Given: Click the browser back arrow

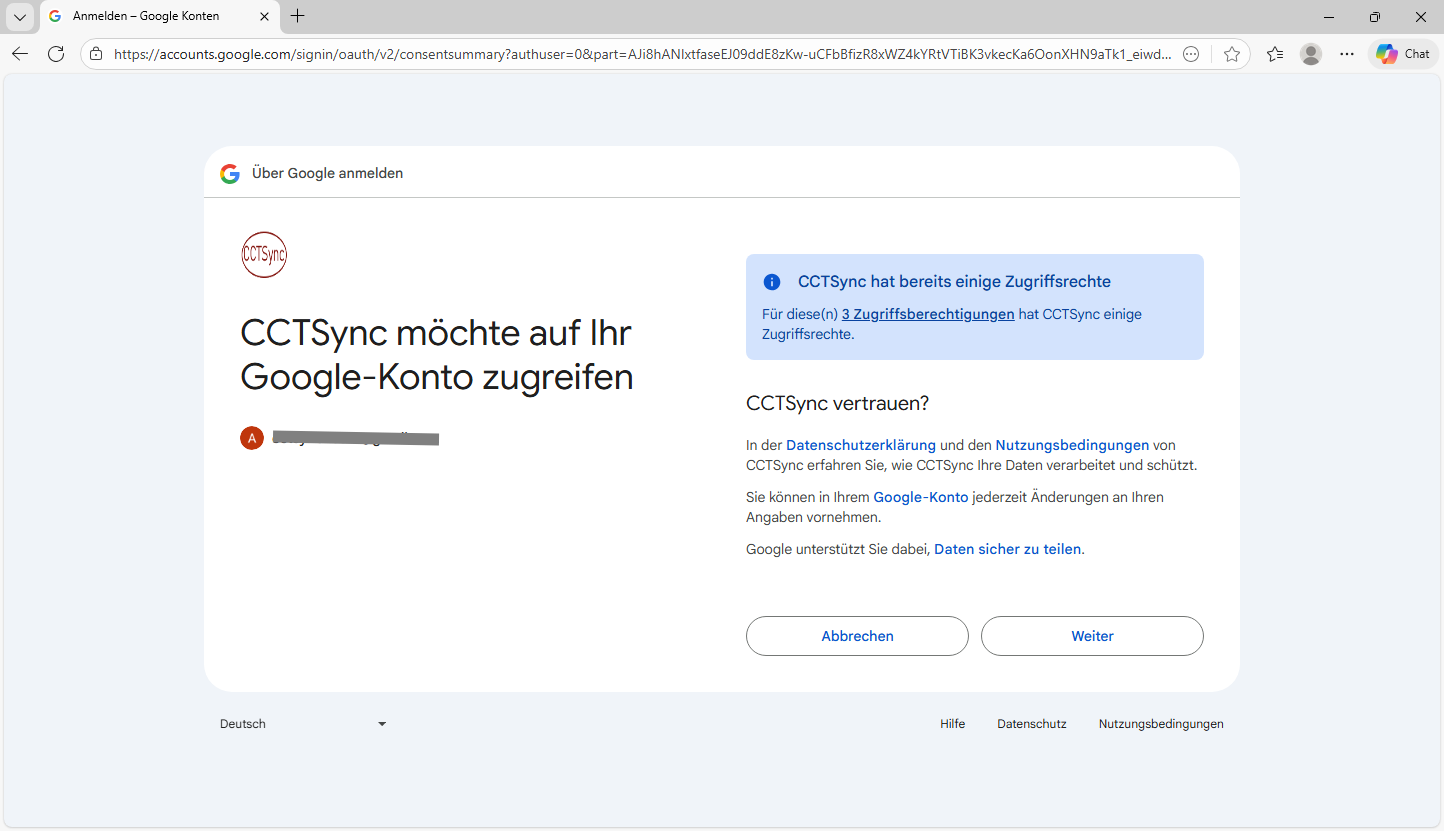Looking at the screenshot, I should point(20,54).
